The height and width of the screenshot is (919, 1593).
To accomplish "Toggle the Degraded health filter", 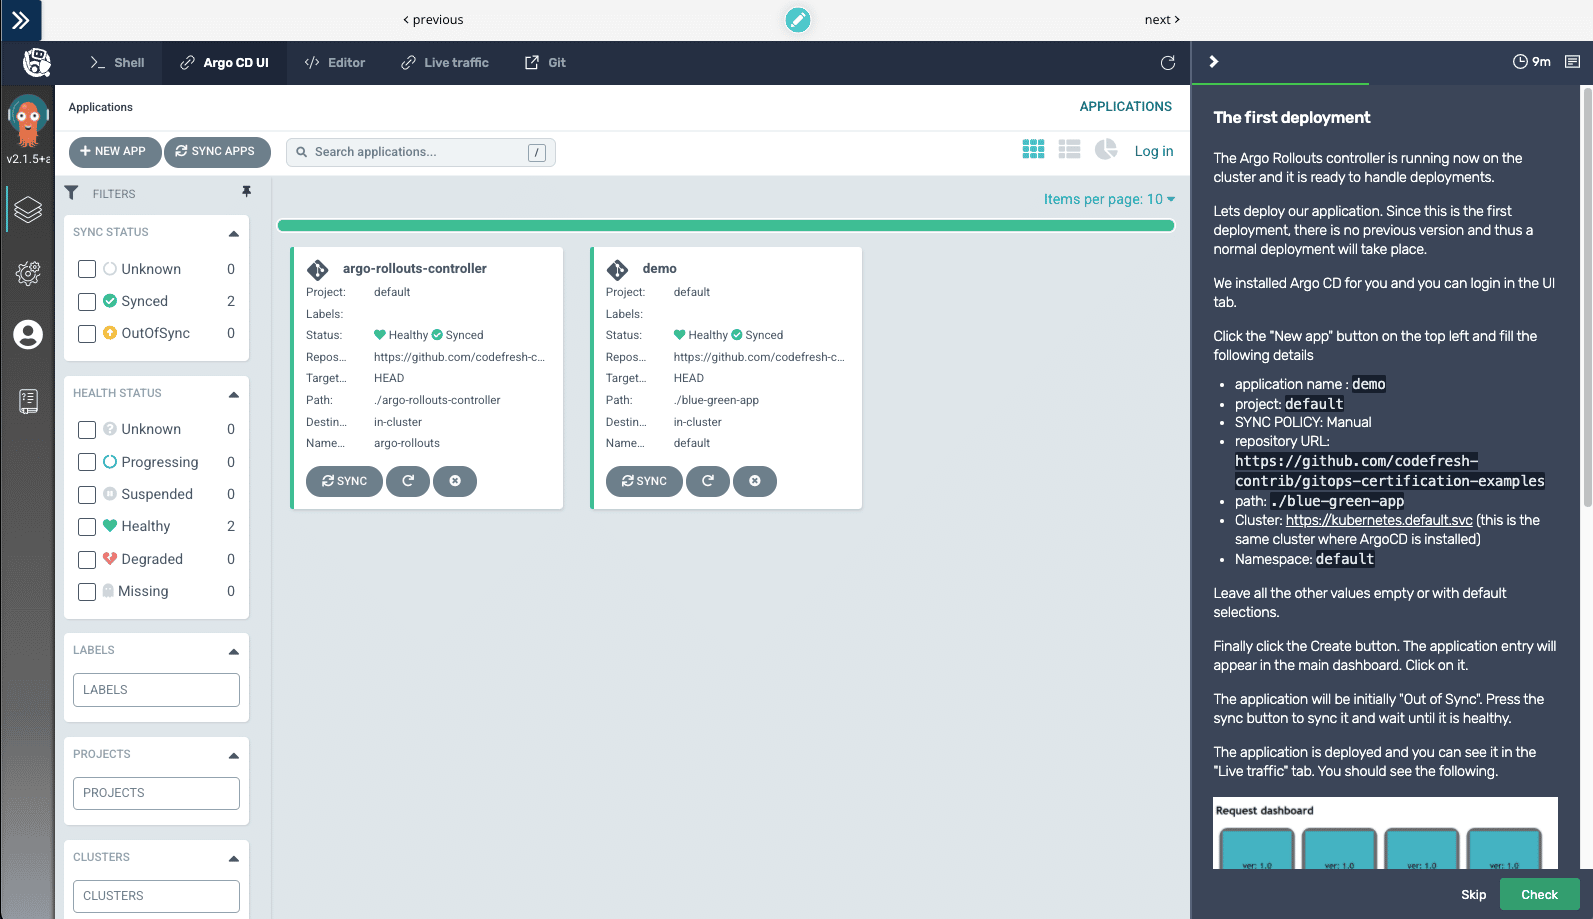I will [87, 559].
